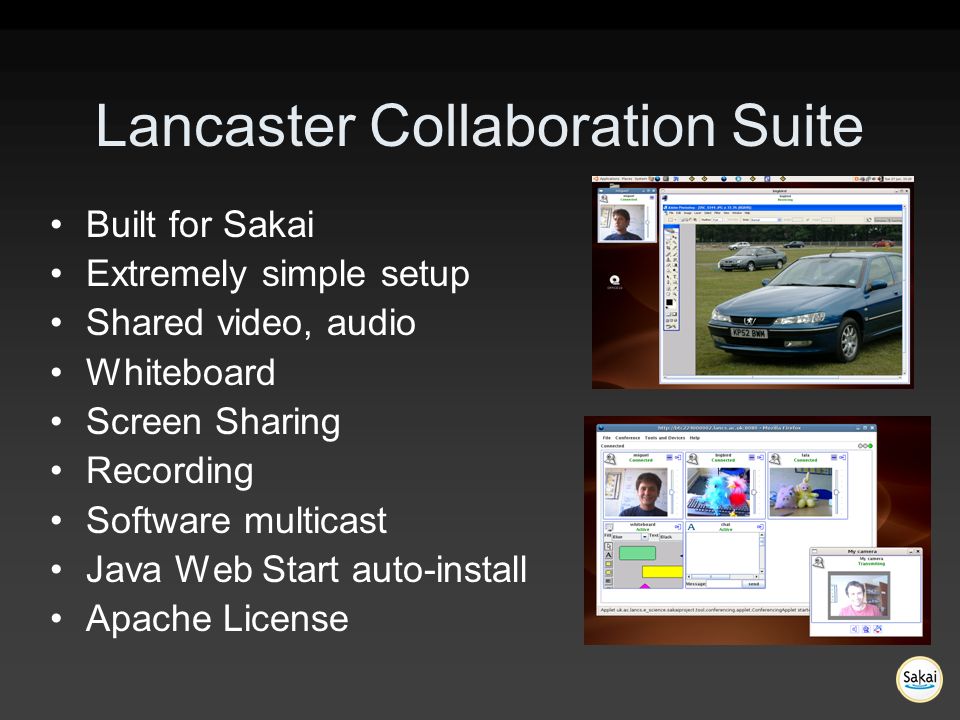Open the Conference menu
960x720 pixels.
[x=628, y=438]
